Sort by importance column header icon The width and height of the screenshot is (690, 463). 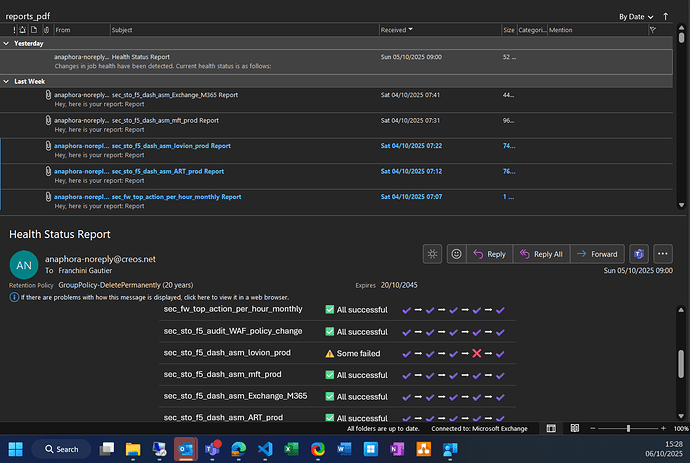click(13, 31)
